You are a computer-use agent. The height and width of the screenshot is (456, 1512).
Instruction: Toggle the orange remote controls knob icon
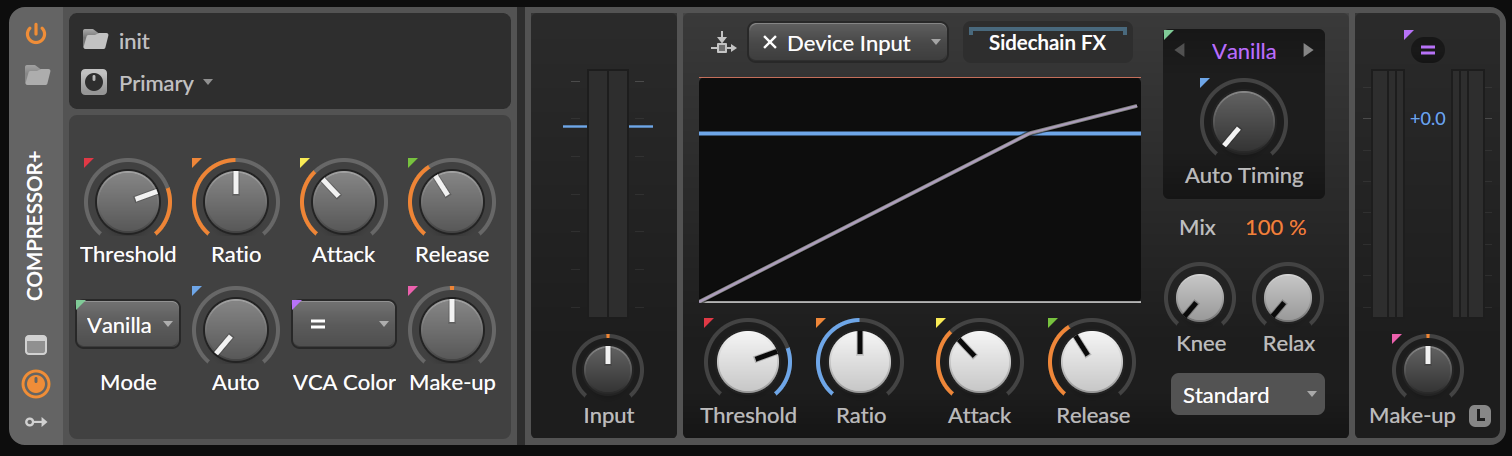(36, 384)
